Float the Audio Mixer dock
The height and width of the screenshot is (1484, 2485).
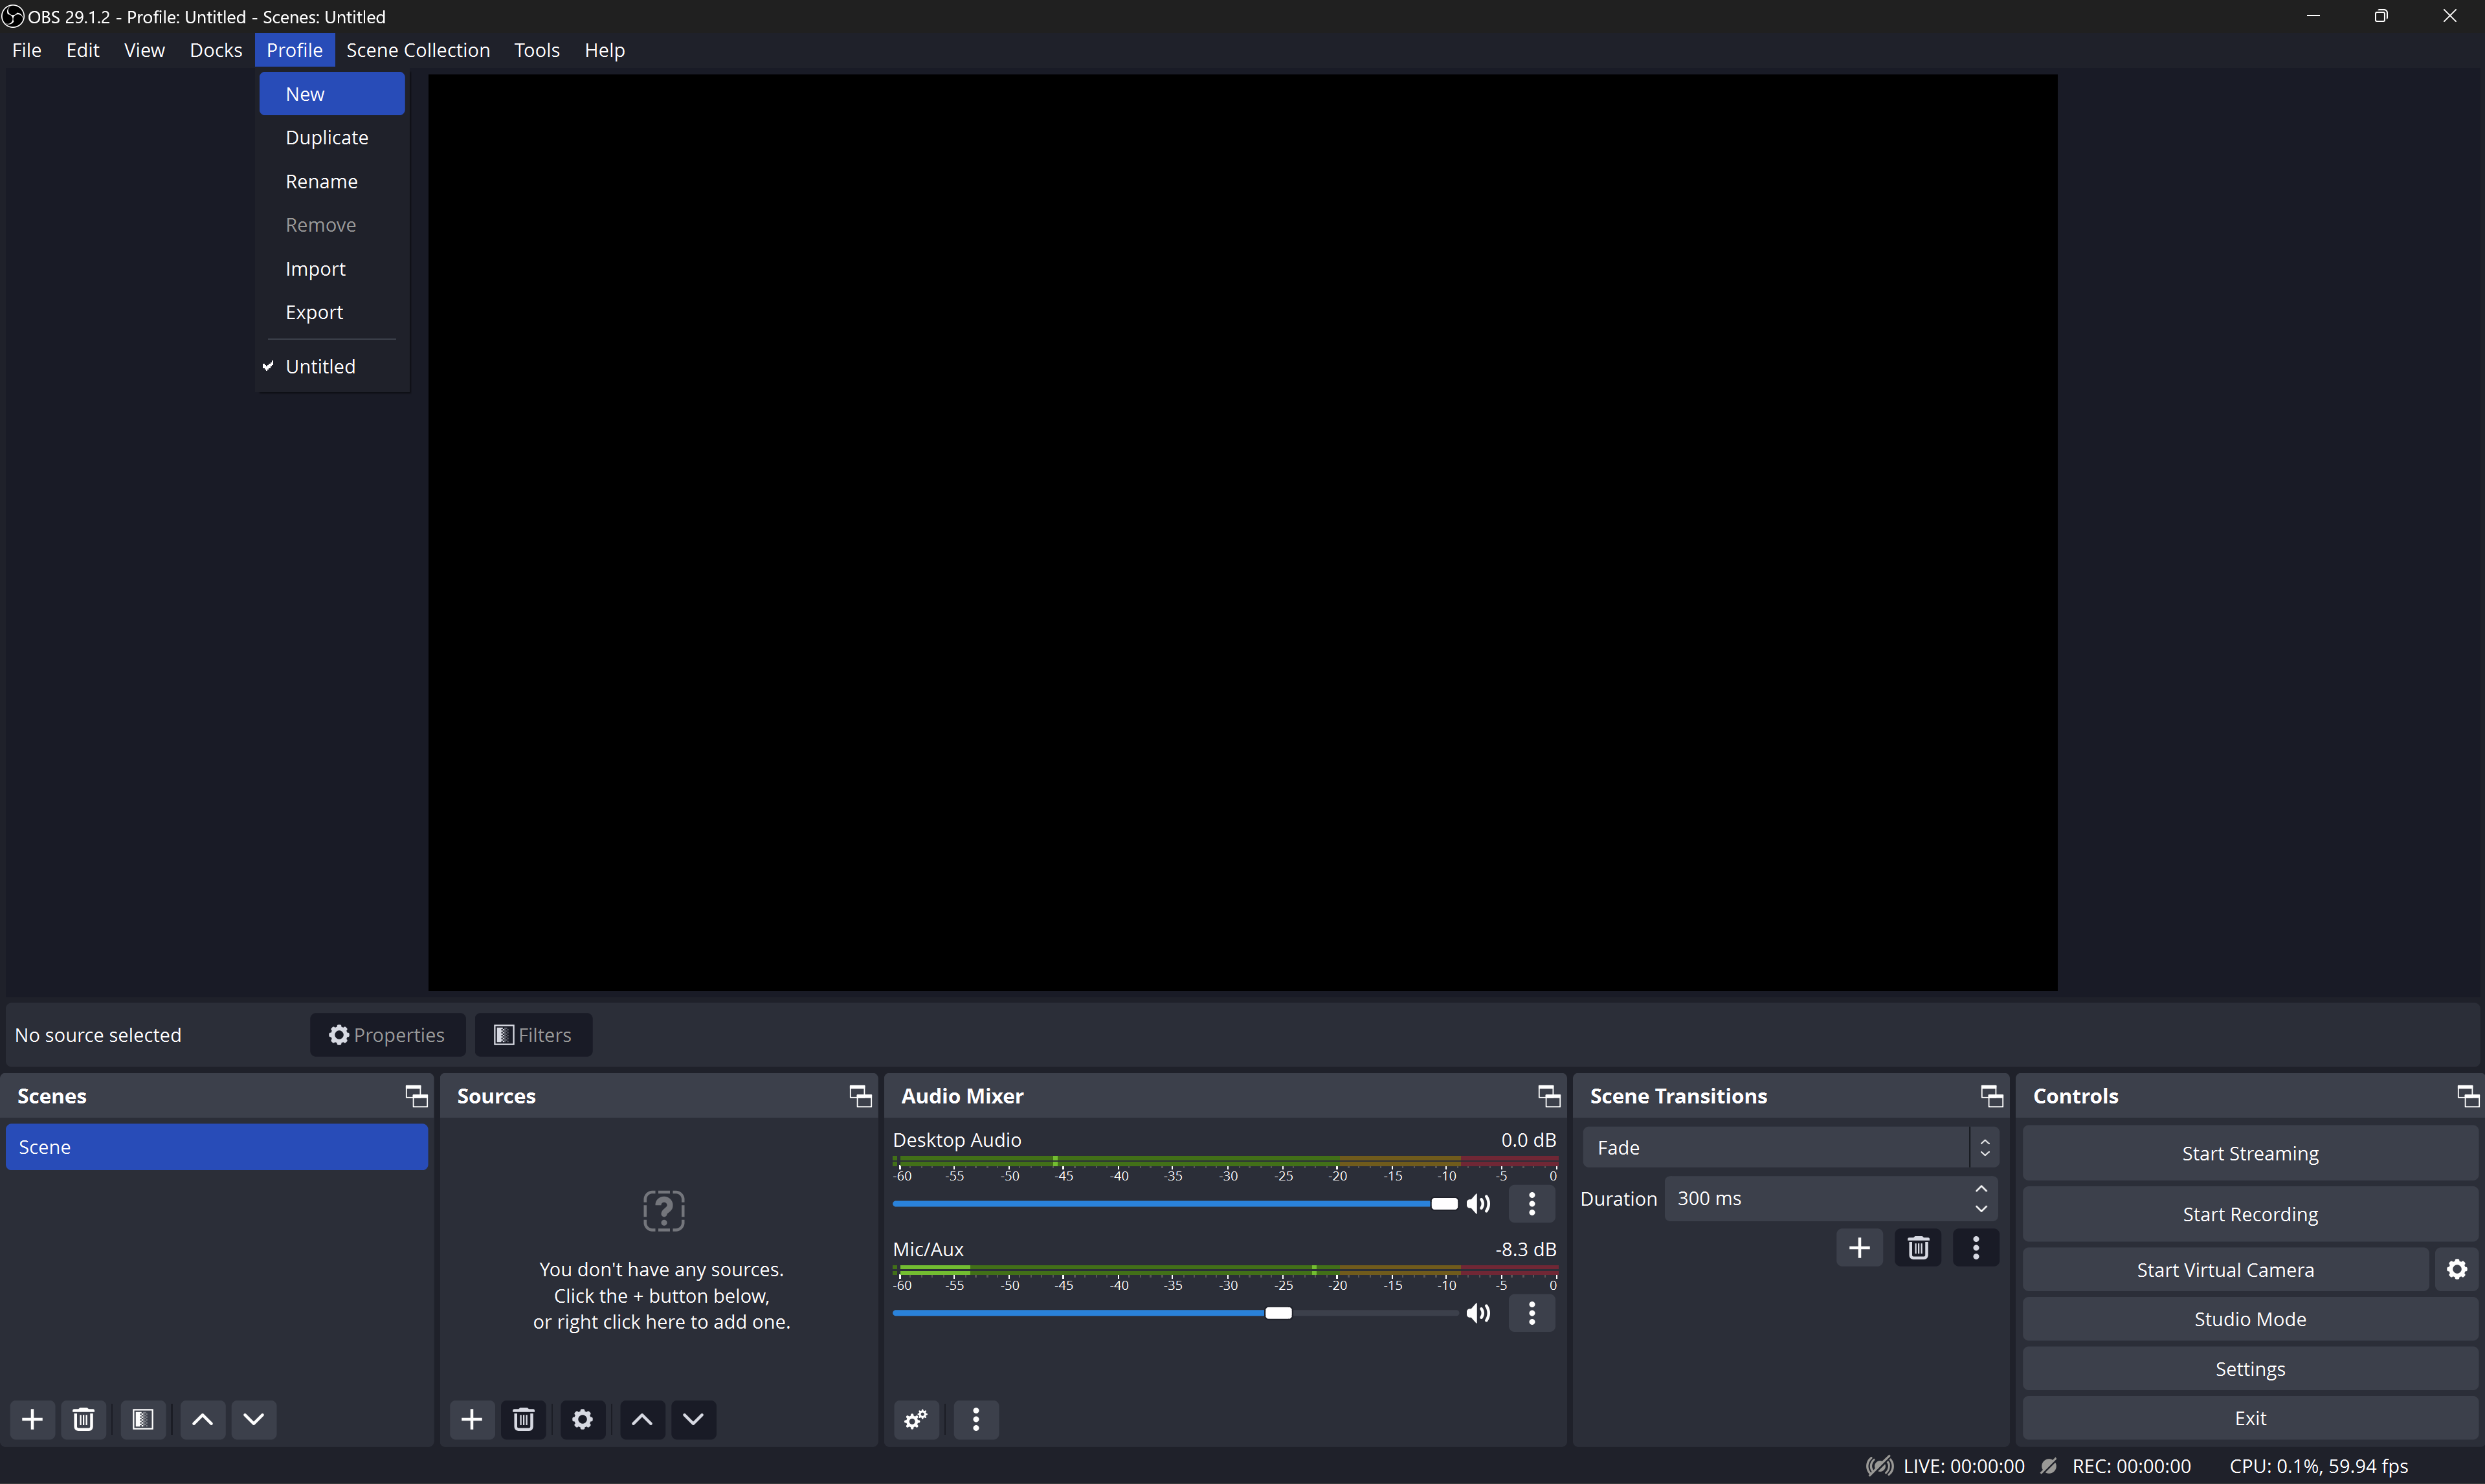1548,1096
